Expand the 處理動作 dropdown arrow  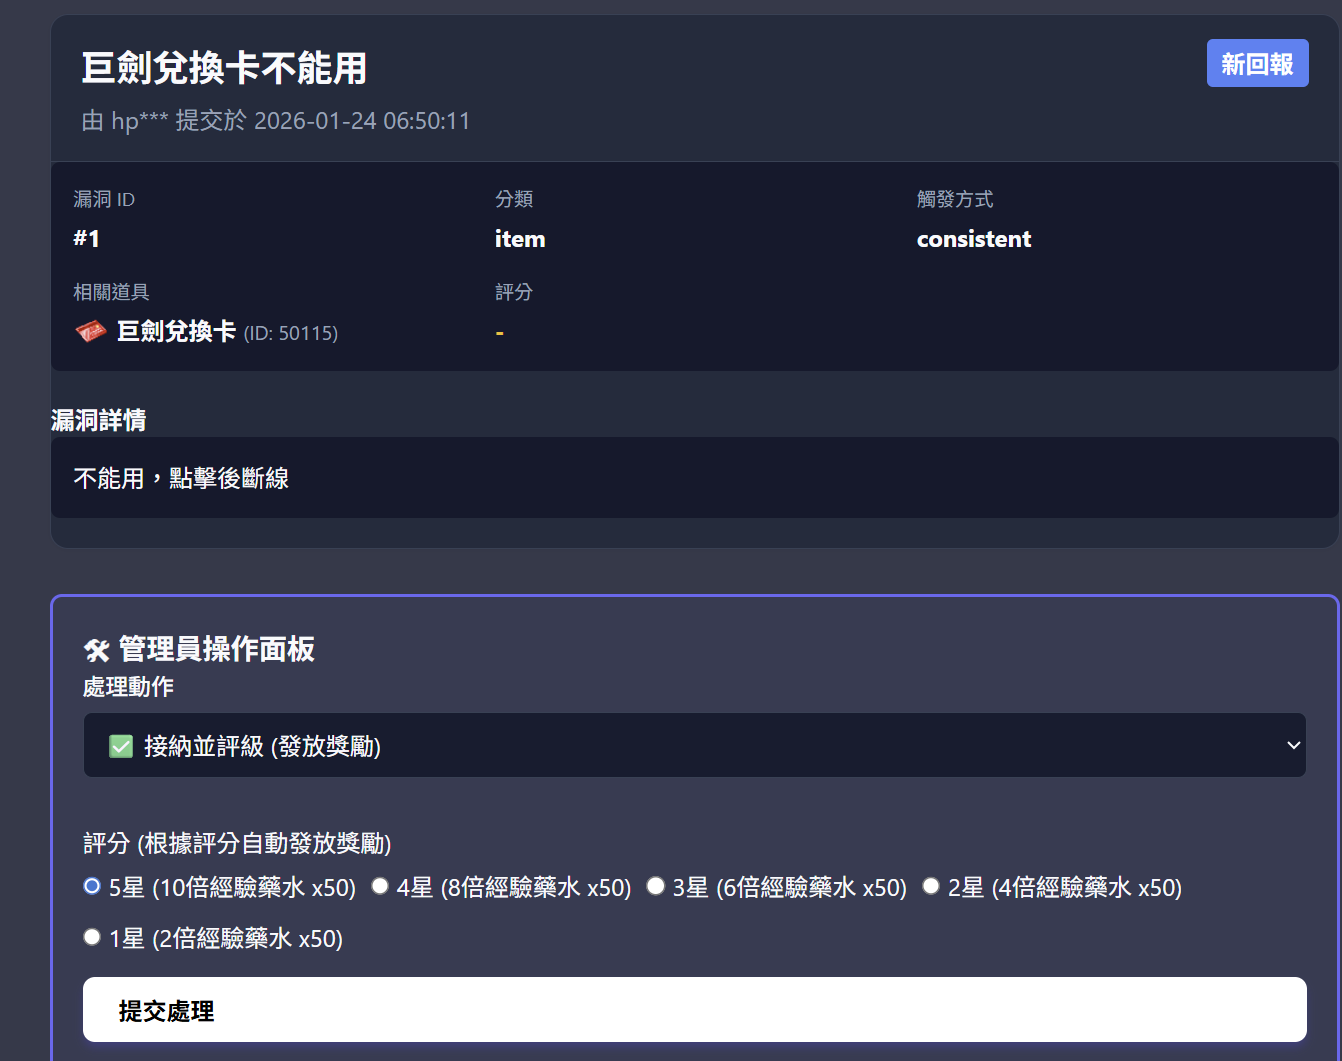coord(1293,746)
